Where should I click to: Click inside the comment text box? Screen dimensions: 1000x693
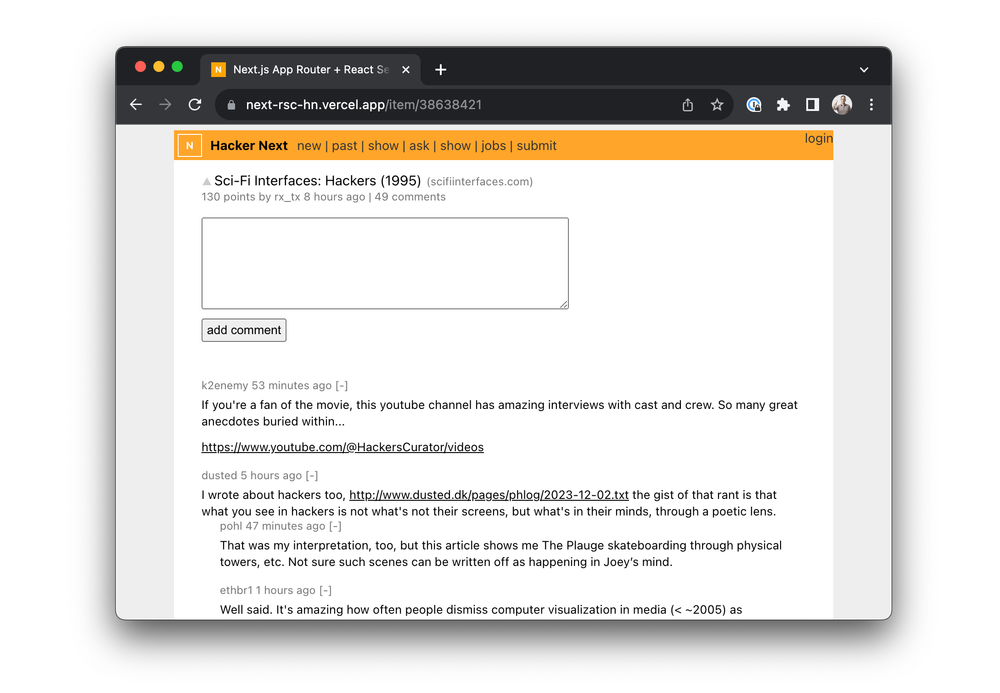coord(384,262)
